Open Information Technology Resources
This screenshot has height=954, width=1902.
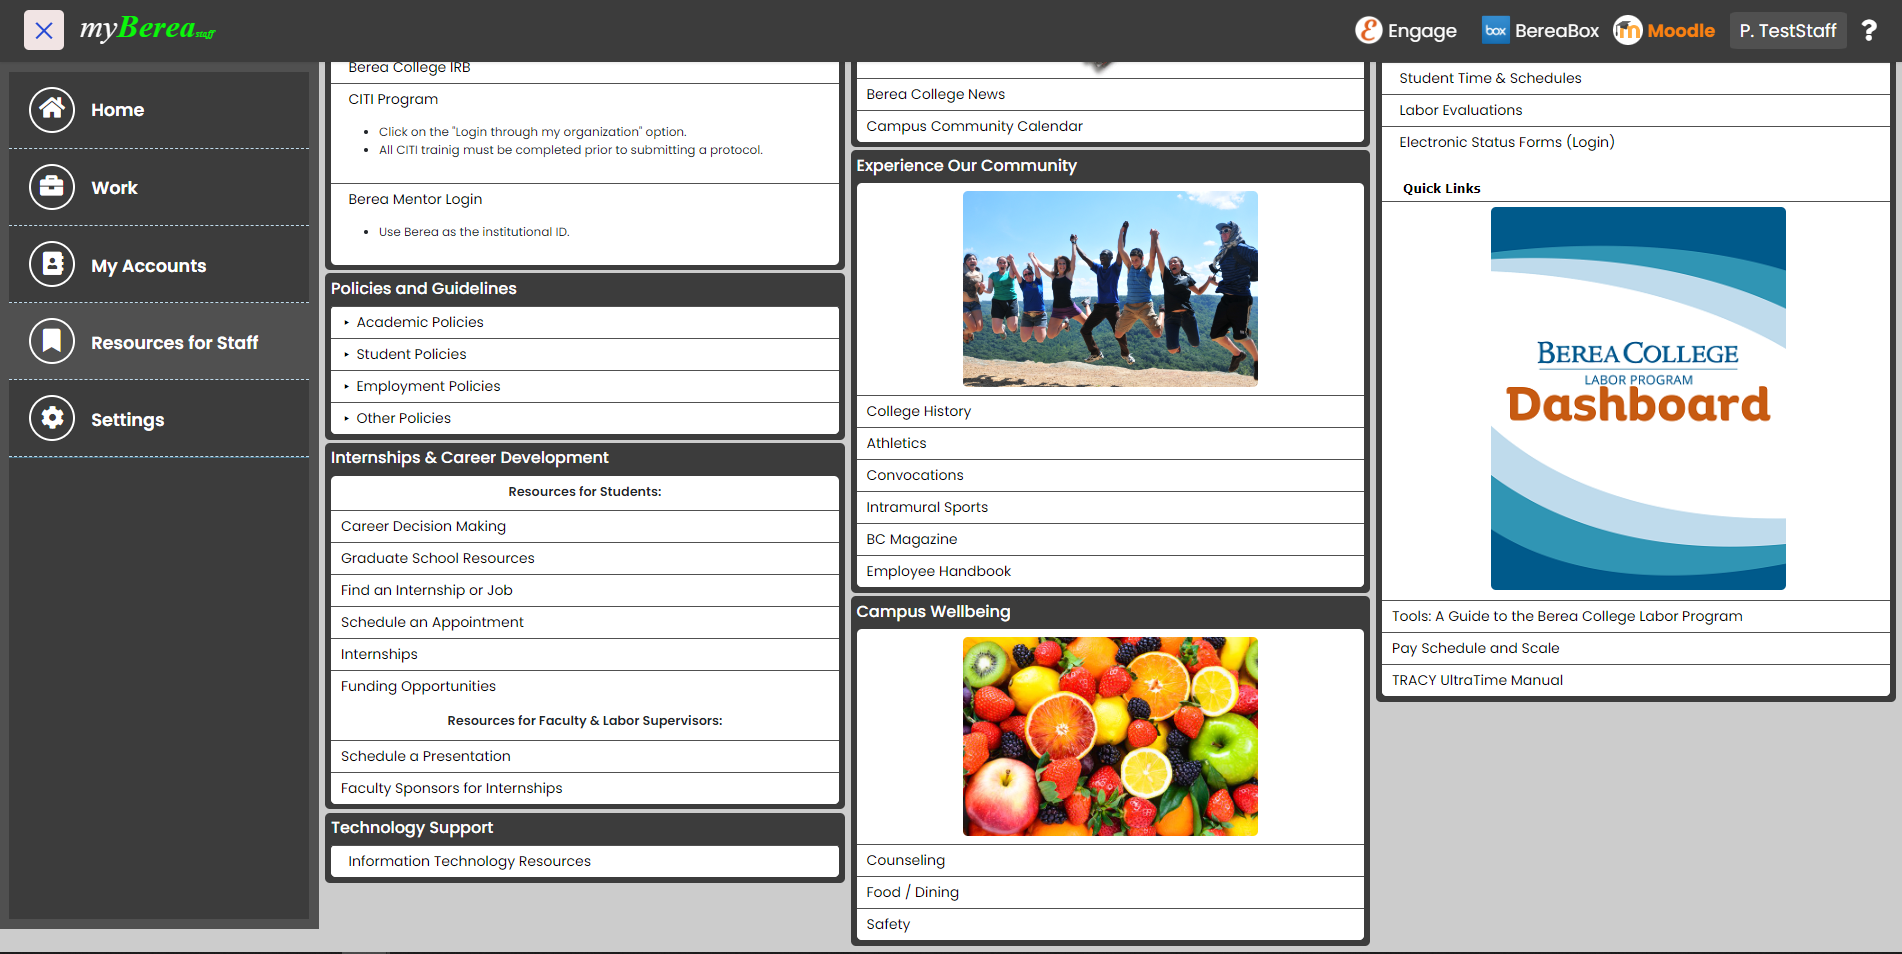(469, 861)
